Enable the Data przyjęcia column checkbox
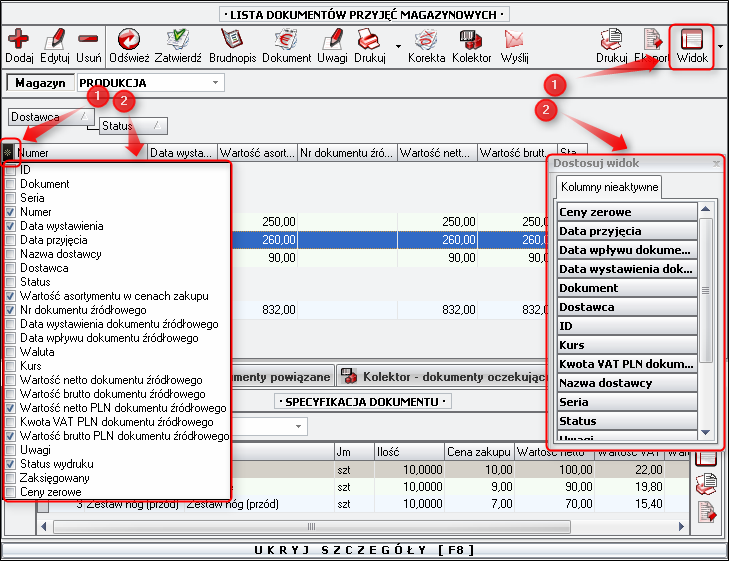Image resolution: width=729 pixels, height=561 pixels. [11, 241]
